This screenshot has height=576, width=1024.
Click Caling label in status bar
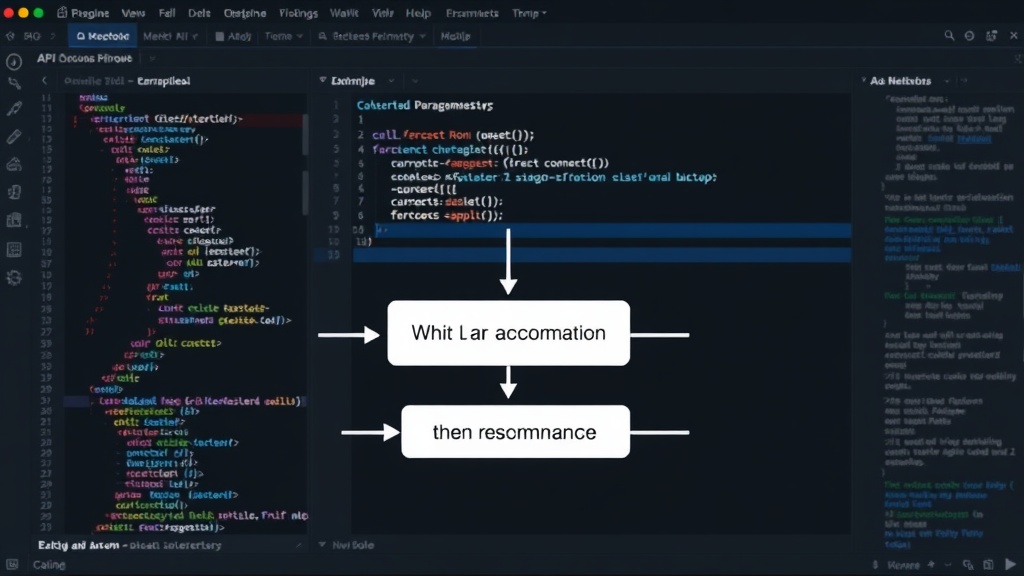[49, 565]
